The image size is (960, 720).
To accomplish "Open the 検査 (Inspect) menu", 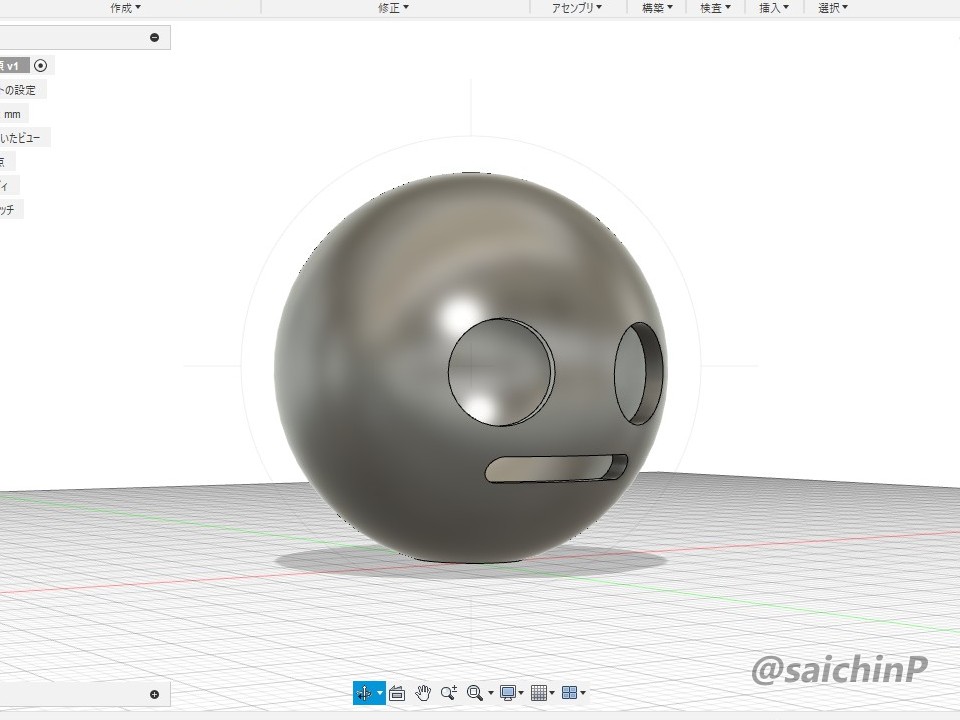I will 715,7.
